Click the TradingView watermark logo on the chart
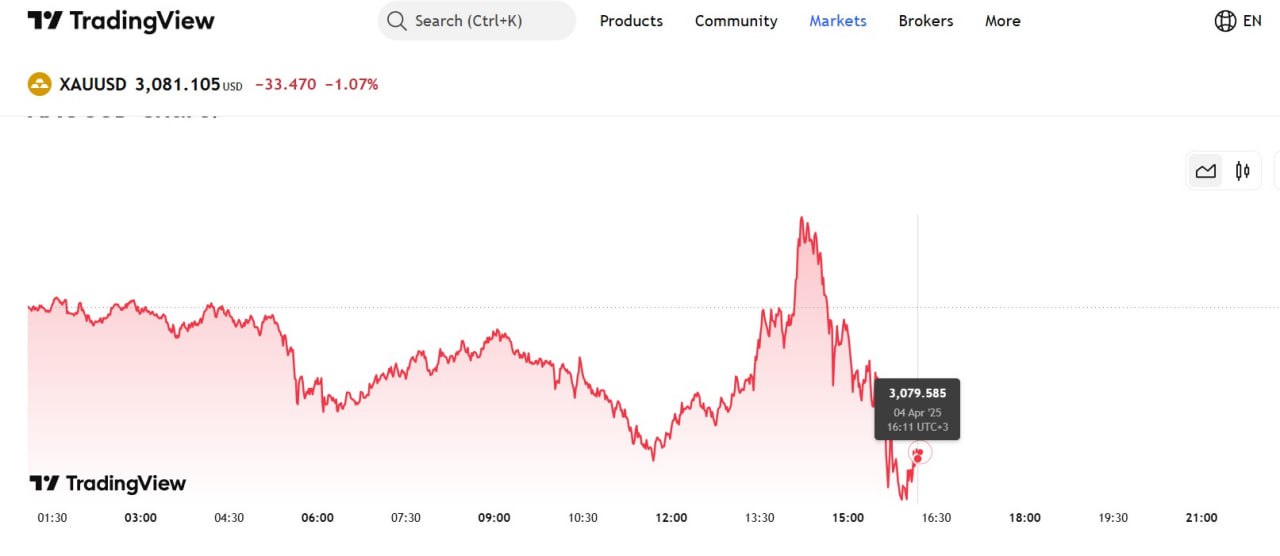Viewport: 1280px width, 556px height. tap(107, 484)
